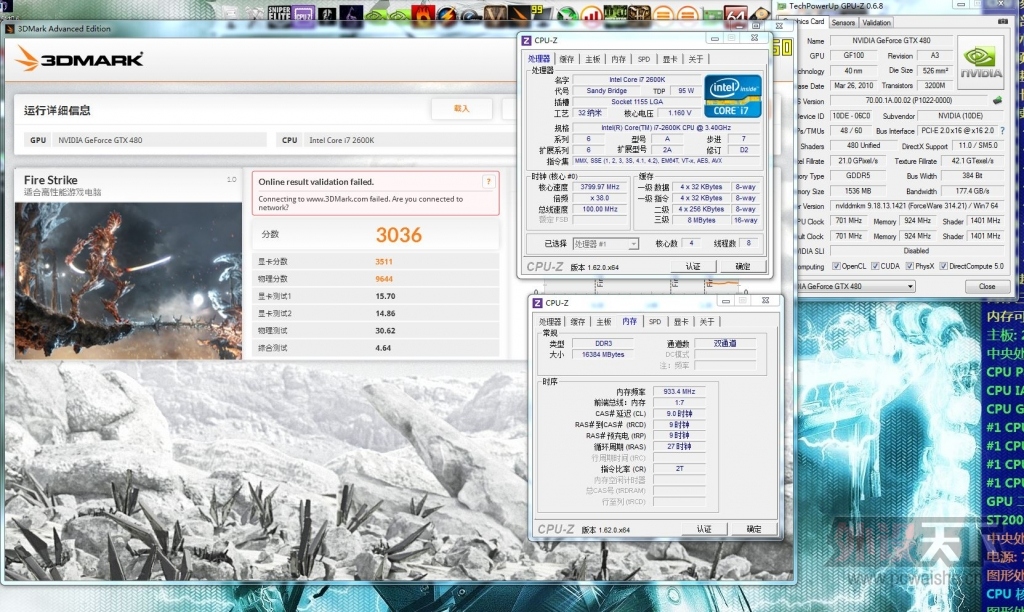The height and width of the screenshot is (612, 1024).
Task: Click the 综合测试 4.64 value
Action: click(383, 348)
